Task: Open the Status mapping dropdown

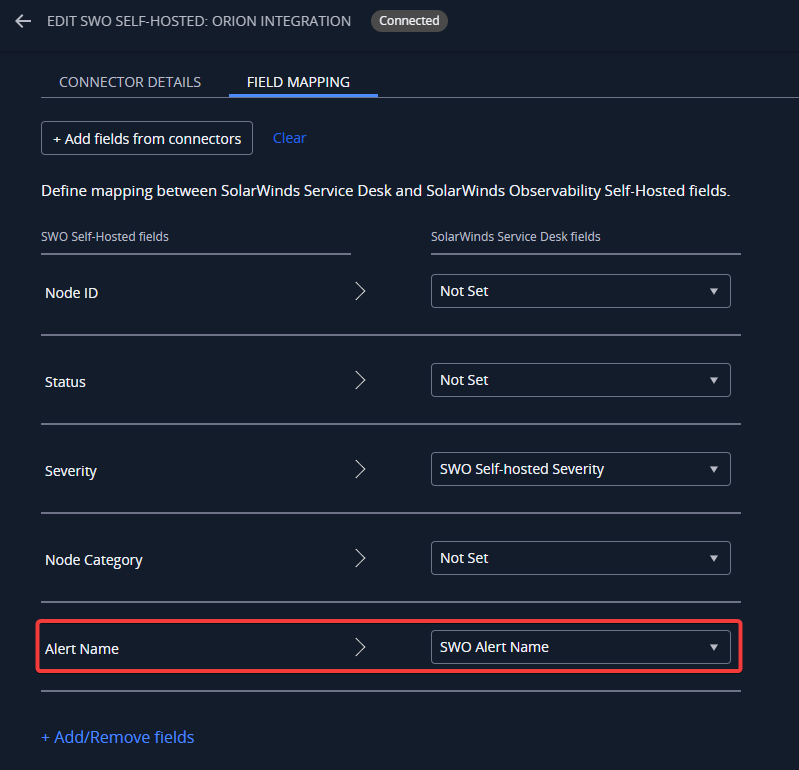Action: point(580,380)
